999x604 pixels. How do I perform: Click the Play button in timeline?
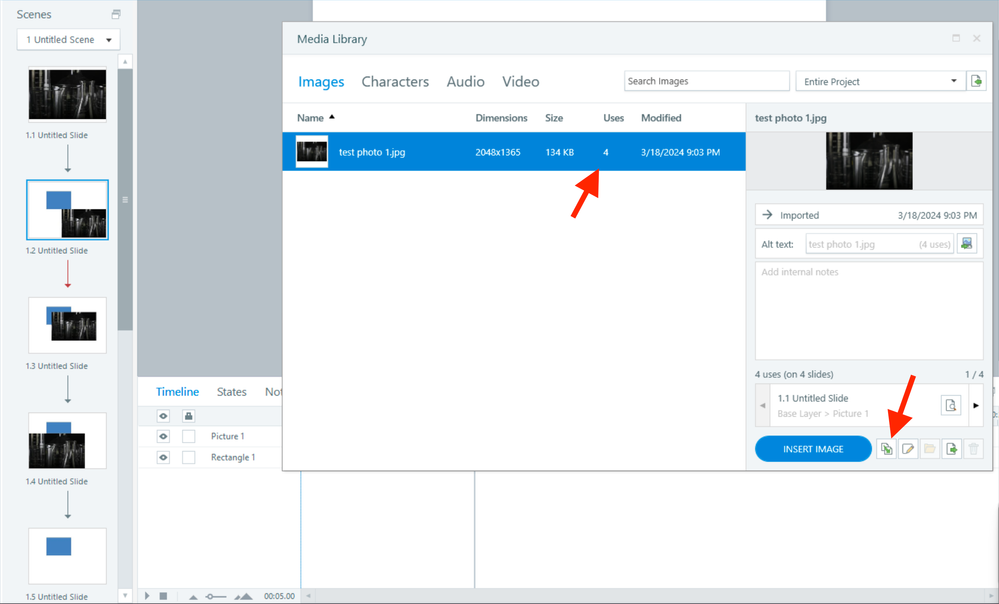coord(147,596)
